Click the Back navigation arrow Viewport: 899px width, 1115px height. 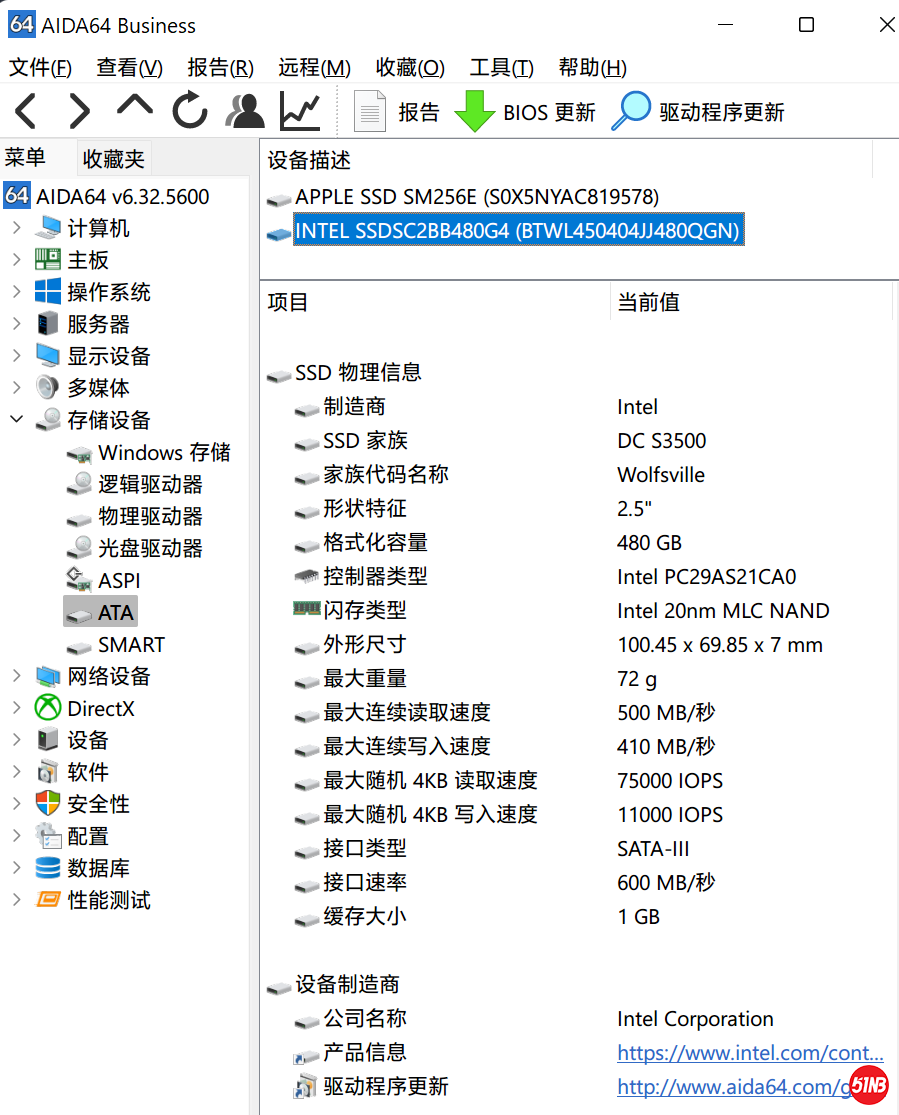pyautogui.click(x=26, y=111)
